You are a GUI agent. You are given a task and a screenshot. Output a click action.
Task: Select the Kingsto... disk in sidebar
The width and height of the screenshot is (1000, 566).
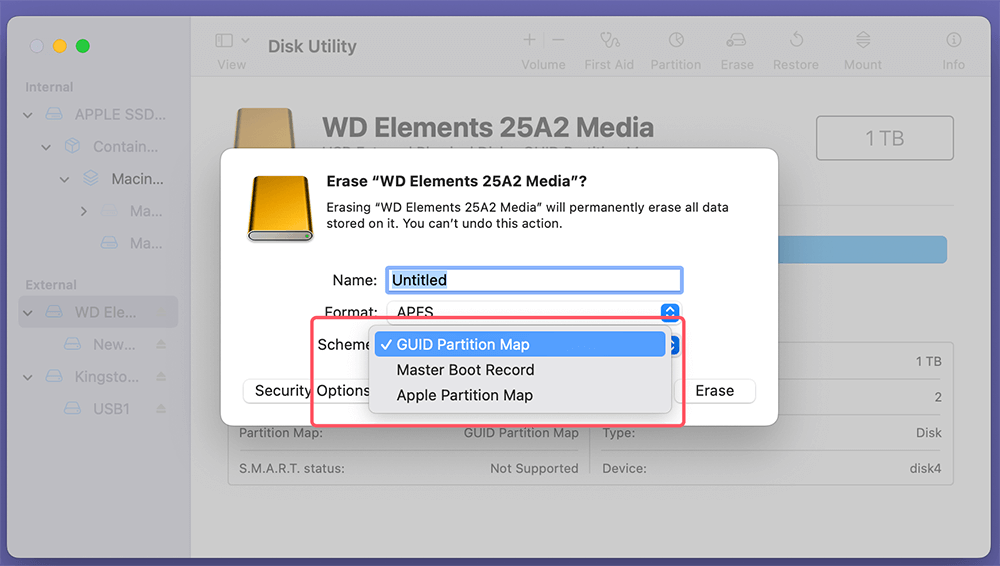pos(106,376)
